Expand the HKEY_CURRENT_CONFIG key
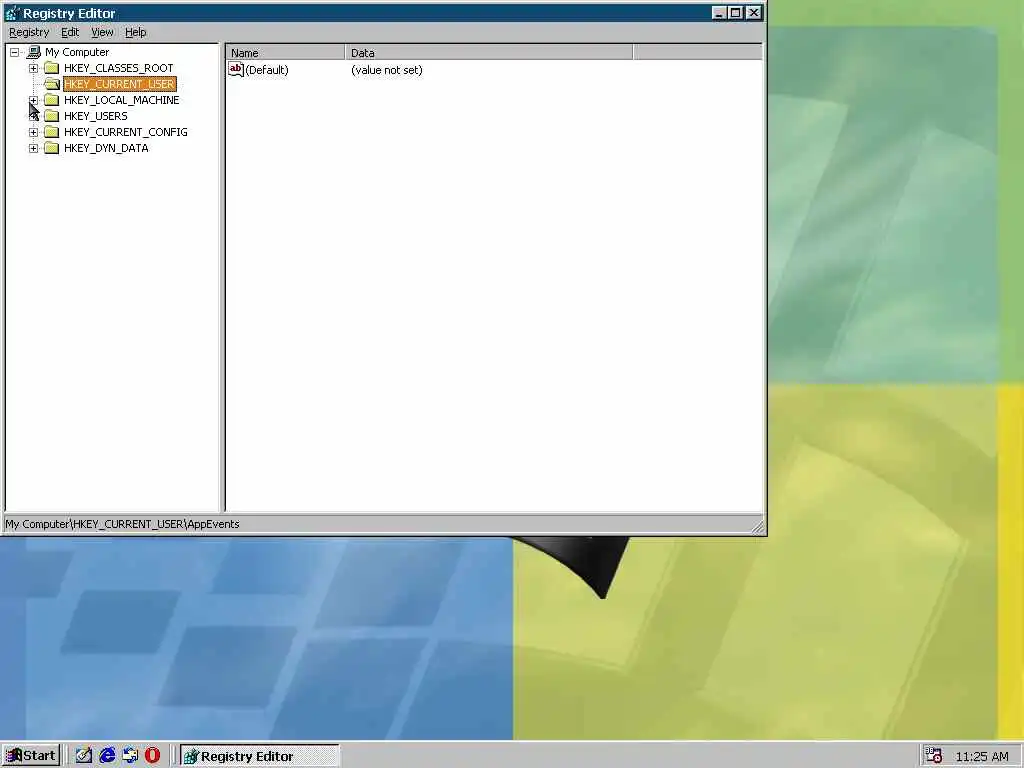Viewport: 1024px width, 768px height. tap(33, 132)
